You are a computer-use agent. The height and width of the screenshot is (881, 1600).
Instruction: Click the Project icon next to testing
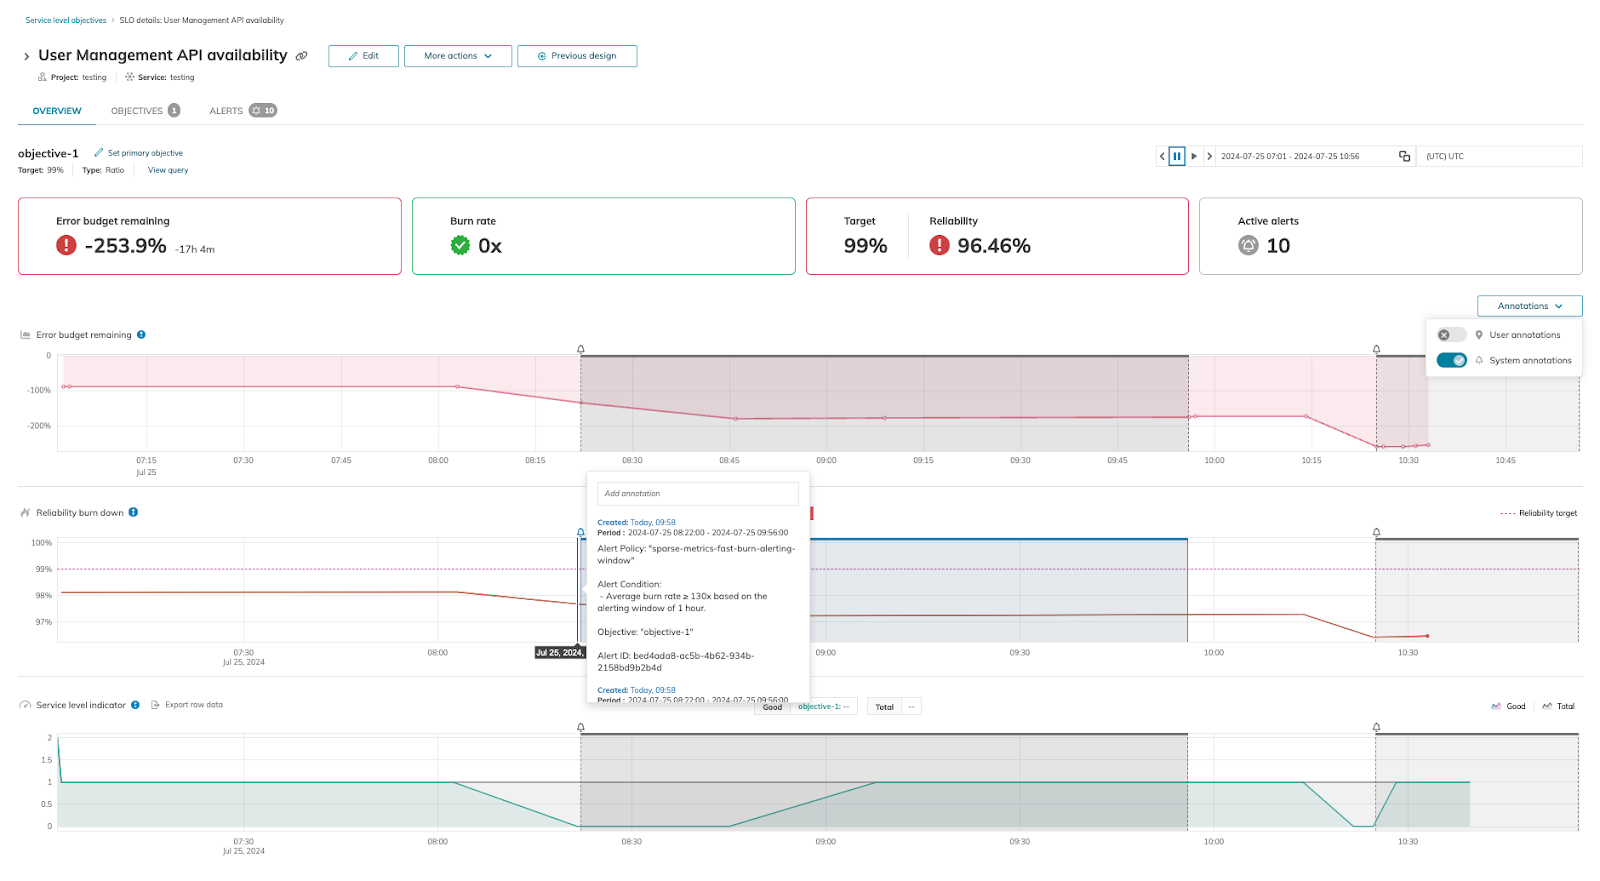(x=42, y=77)
